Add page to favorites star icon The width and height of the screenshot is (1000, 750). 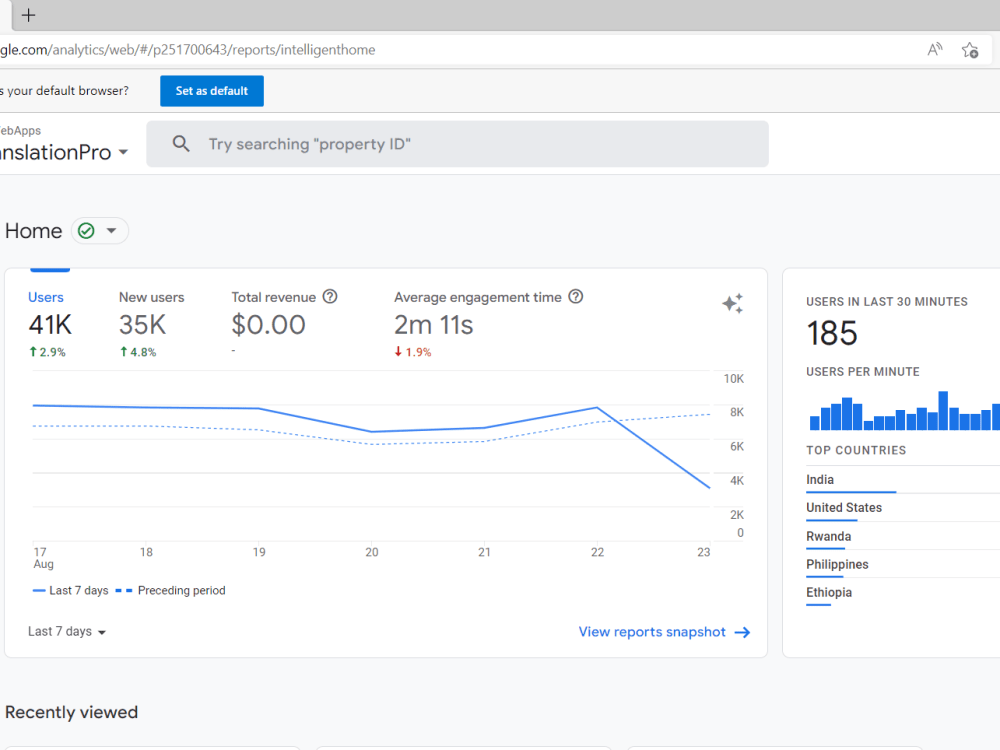point(970,50)
